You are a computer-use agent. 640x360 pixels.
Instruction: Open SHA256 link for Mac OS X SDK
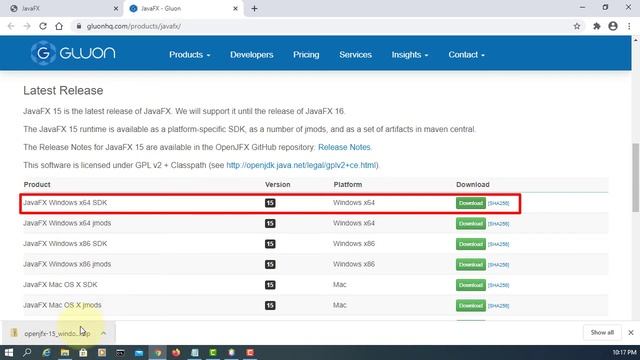coord(498,285)
